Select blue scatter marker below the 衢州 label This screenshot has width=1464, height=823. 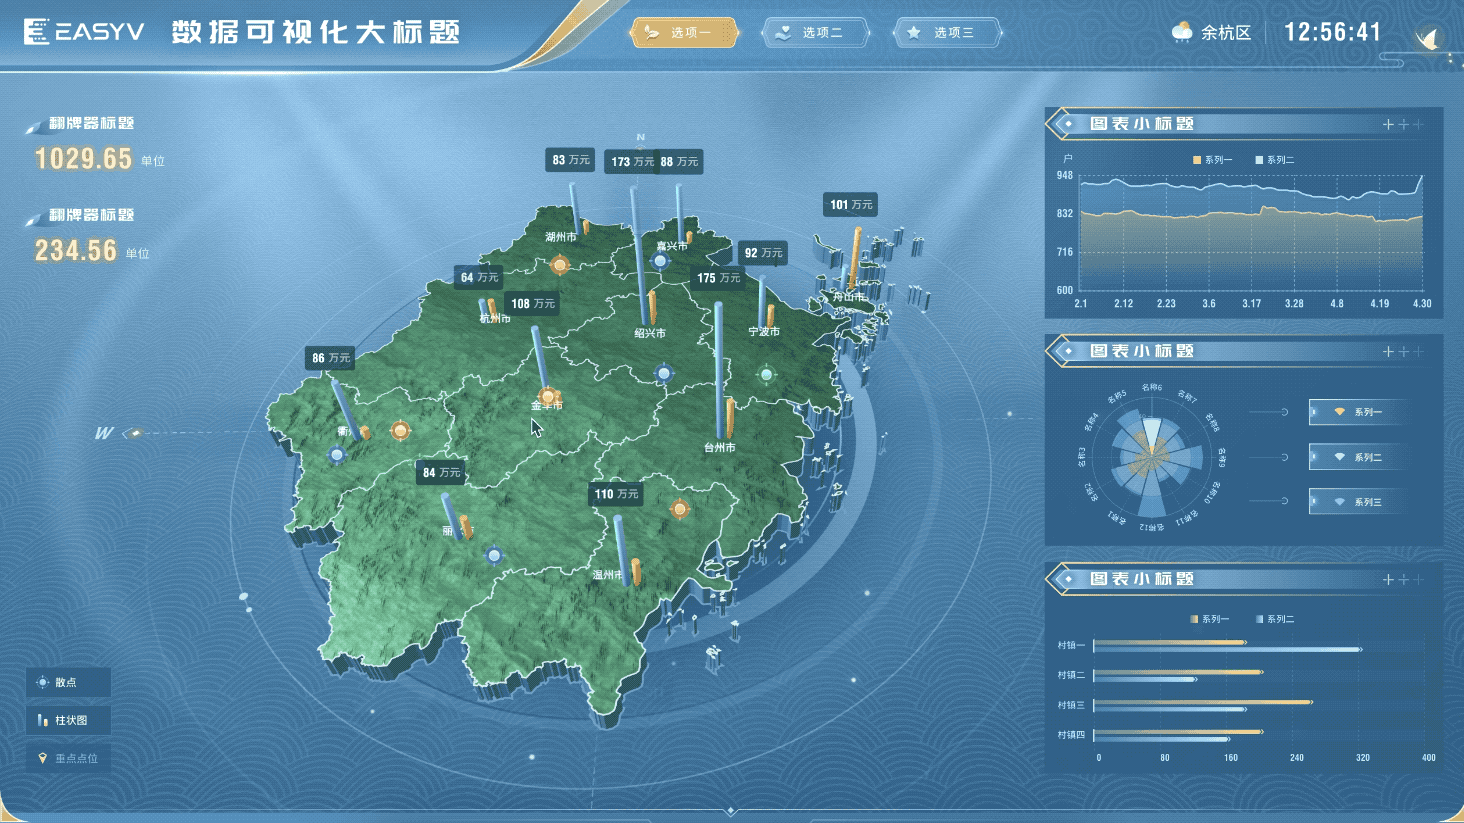pos(337,455)
